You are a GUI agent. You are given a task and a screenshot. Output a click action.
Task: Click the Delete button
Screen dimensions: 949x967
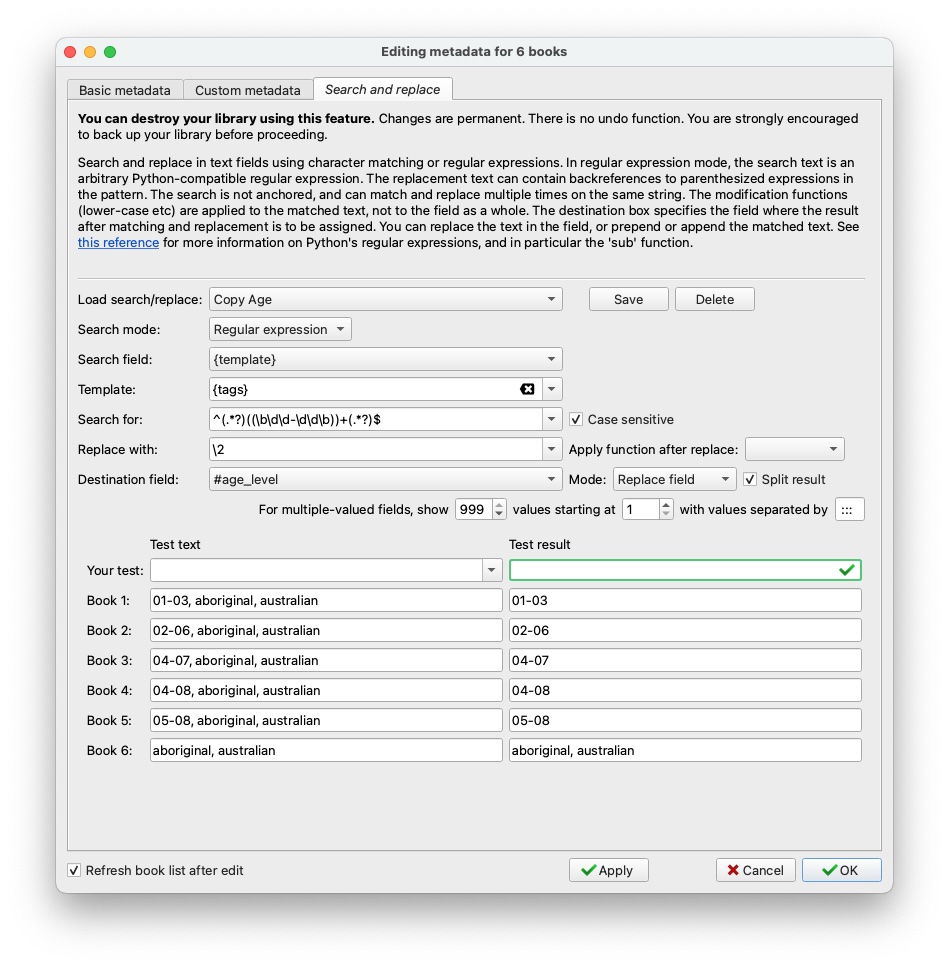tap(715, 299)
